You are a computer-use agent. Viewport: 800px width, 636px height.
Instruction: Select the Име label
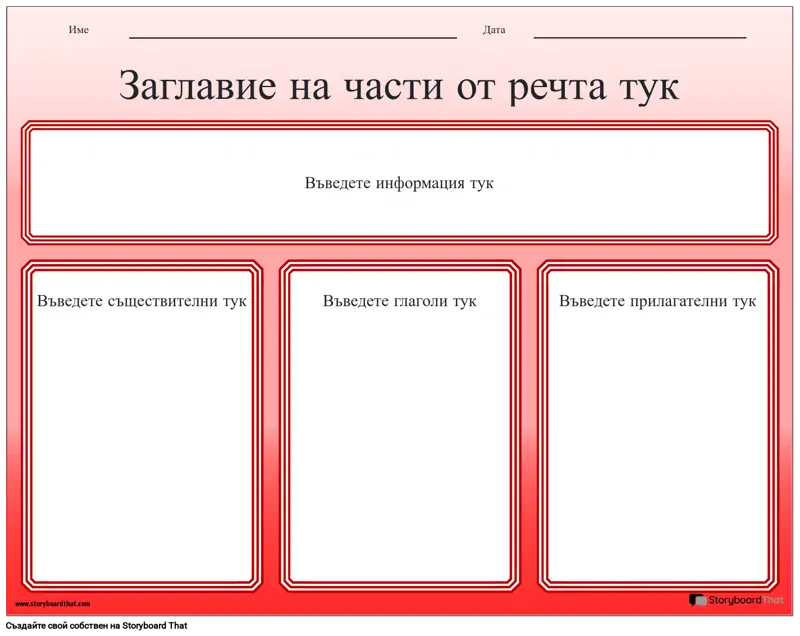tap(78, 30)
